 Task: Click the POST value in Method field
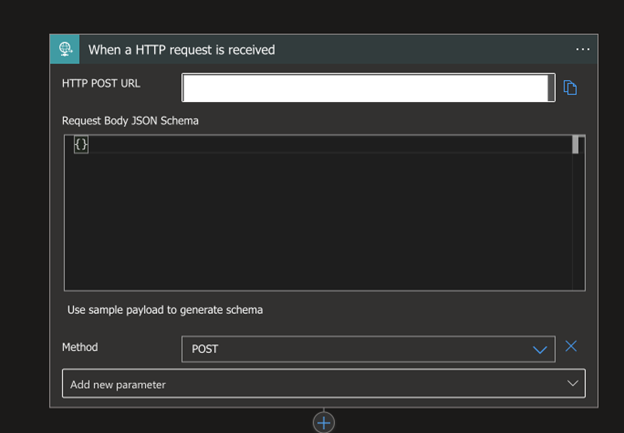[205, 349]
